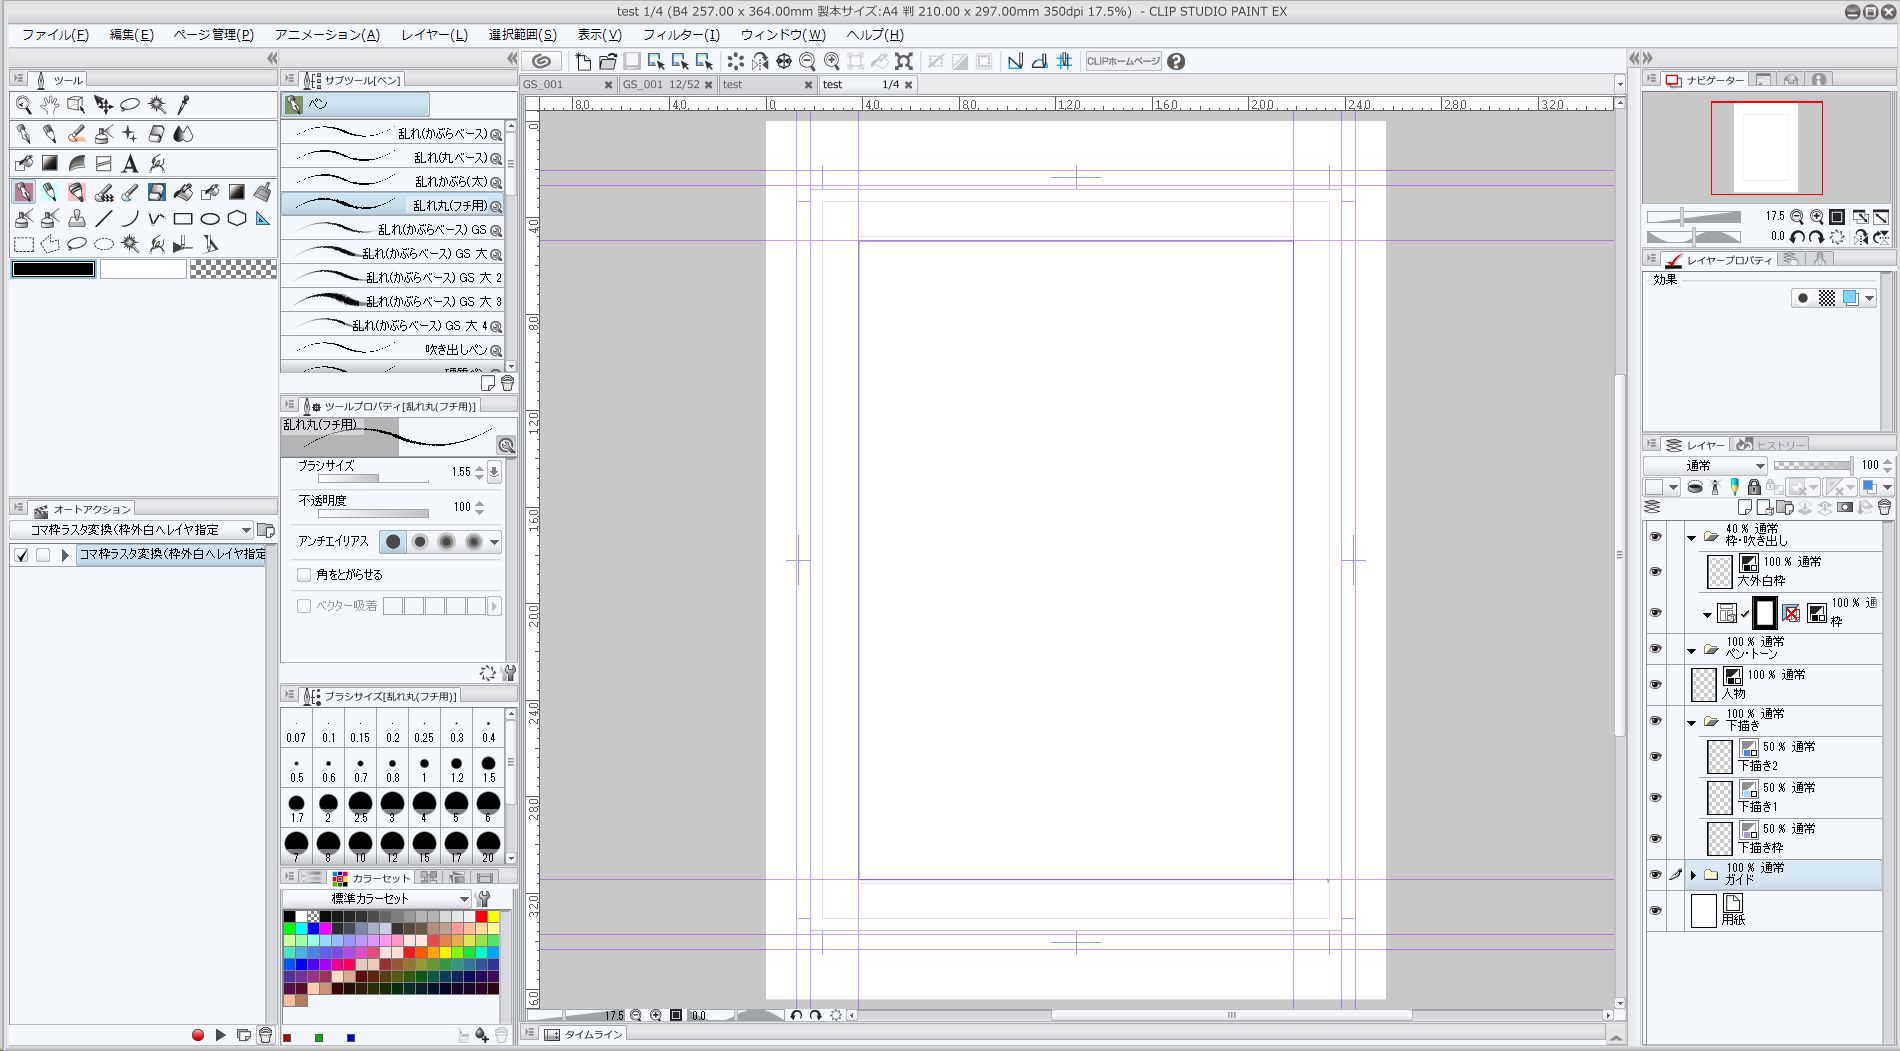Click the black main color swatch
This screenshot has height=1051, width=1900.
(x=53, y=269)
